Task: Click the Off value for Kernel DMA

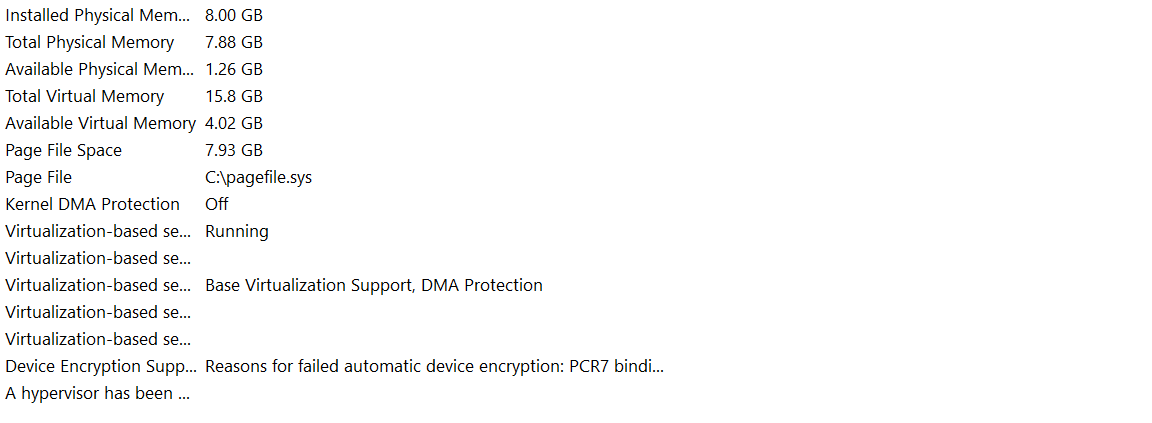Action: (216, 204)
